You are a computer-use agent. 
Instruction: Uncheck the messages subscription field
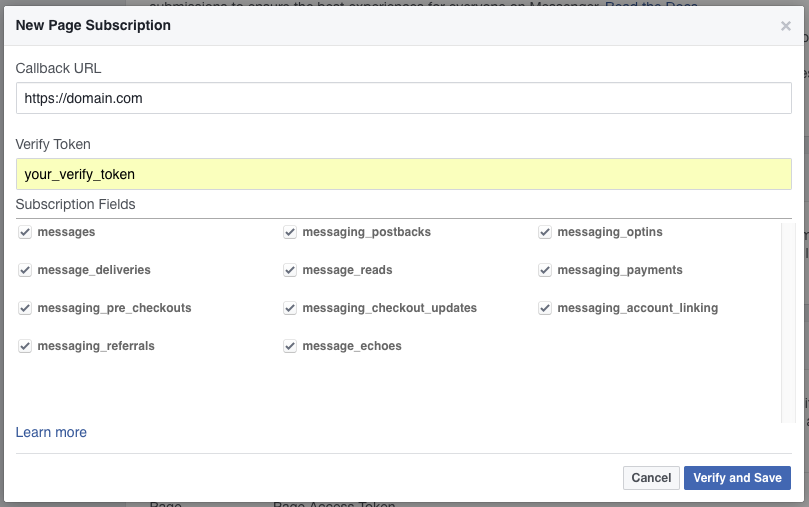[25, 232]
